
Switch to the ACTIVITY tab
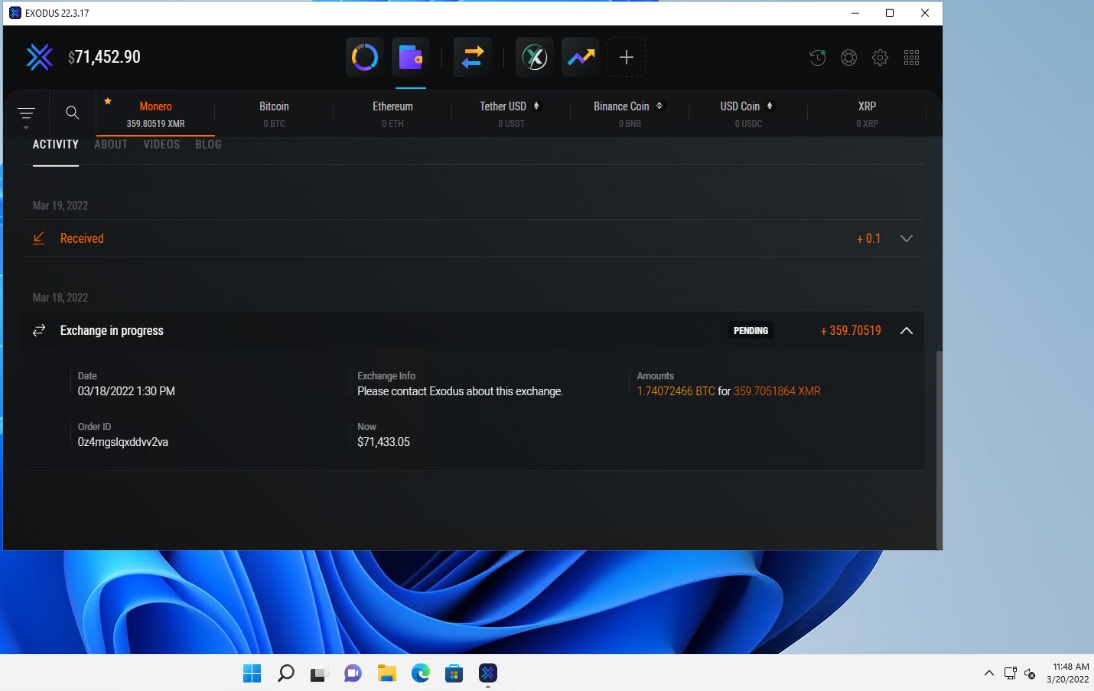[x=55, y=144]
